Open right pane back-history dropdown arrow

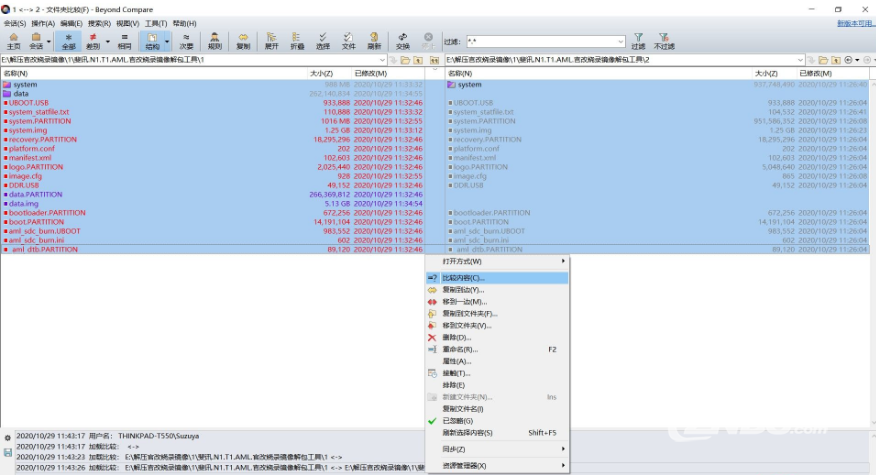click(x=857, y=60)
